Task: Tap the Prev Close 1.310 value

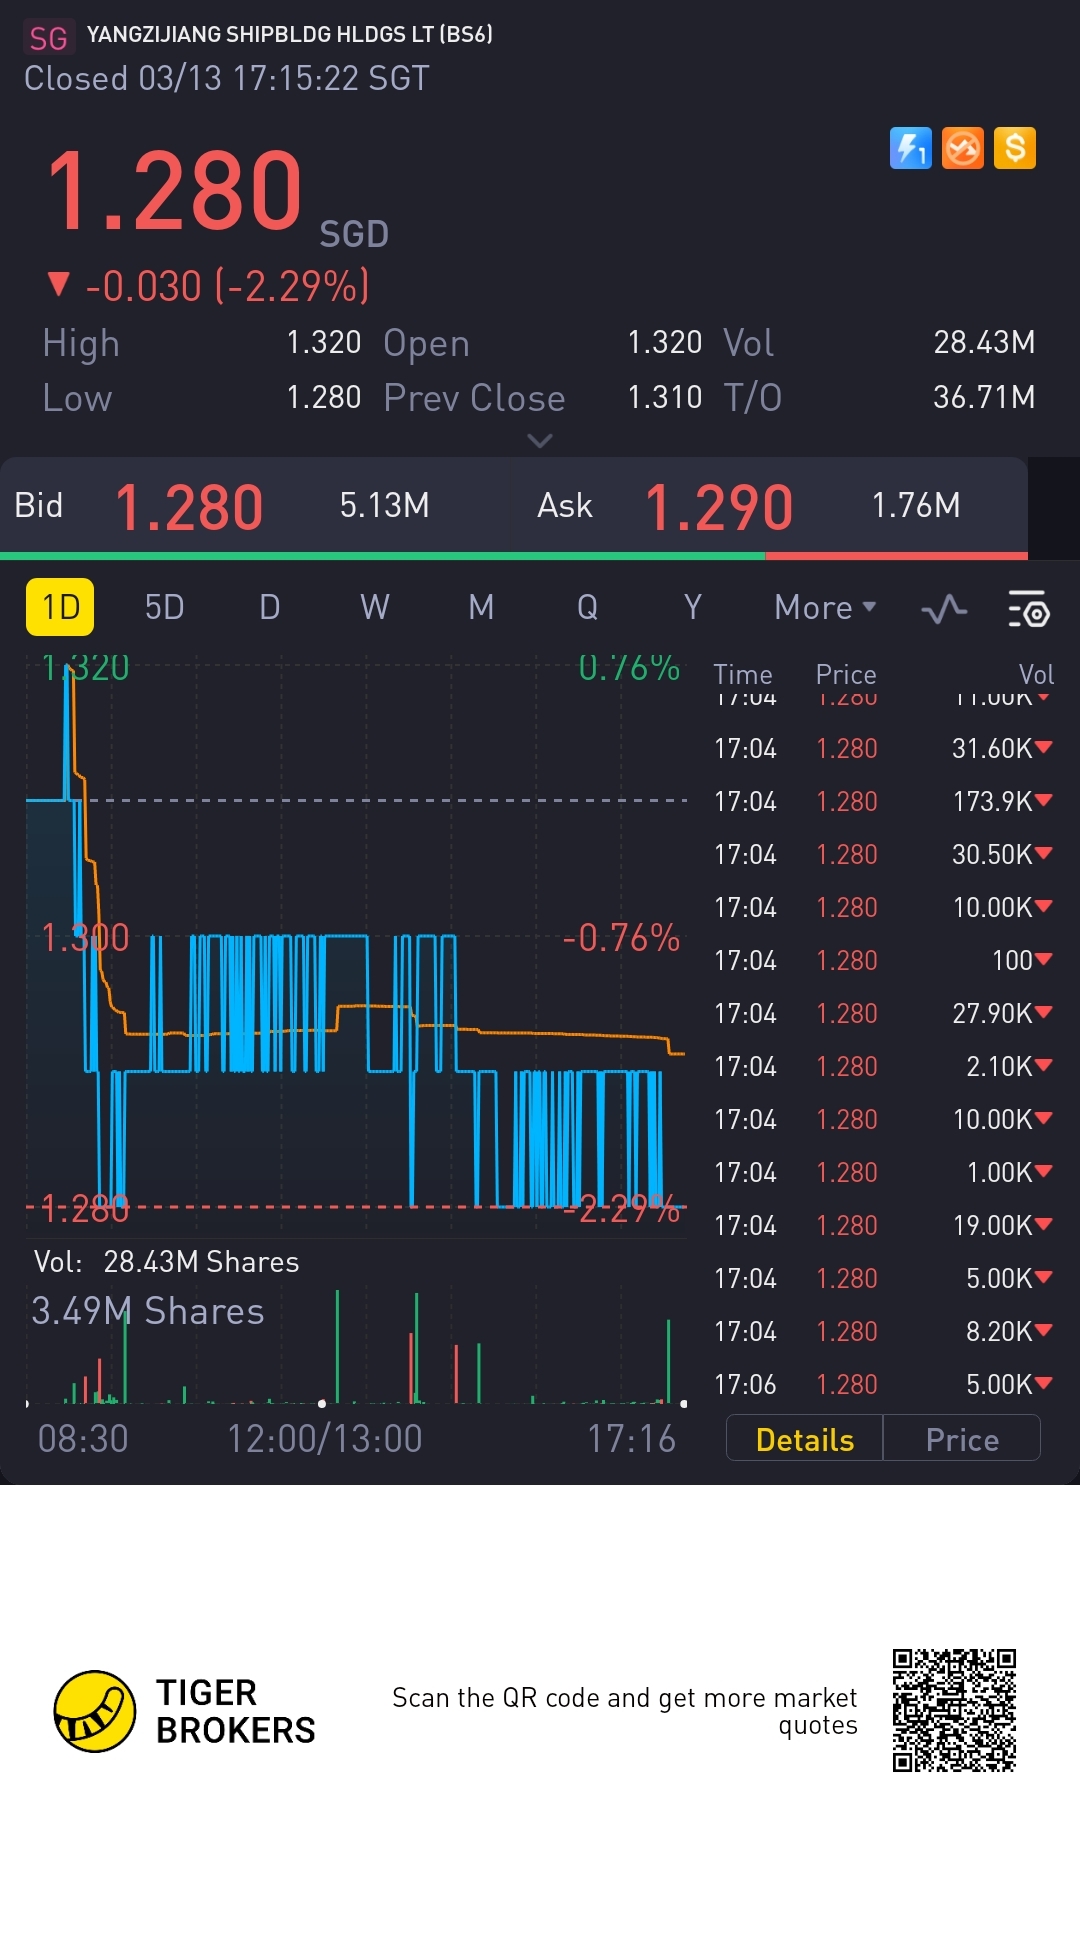Action: [x=664, y=397]
